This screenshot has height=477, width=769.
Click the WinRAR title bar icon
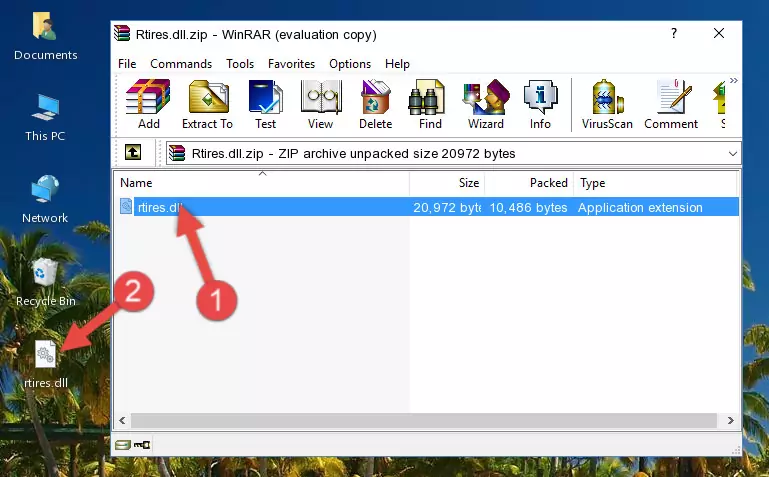tap(122, 34)
